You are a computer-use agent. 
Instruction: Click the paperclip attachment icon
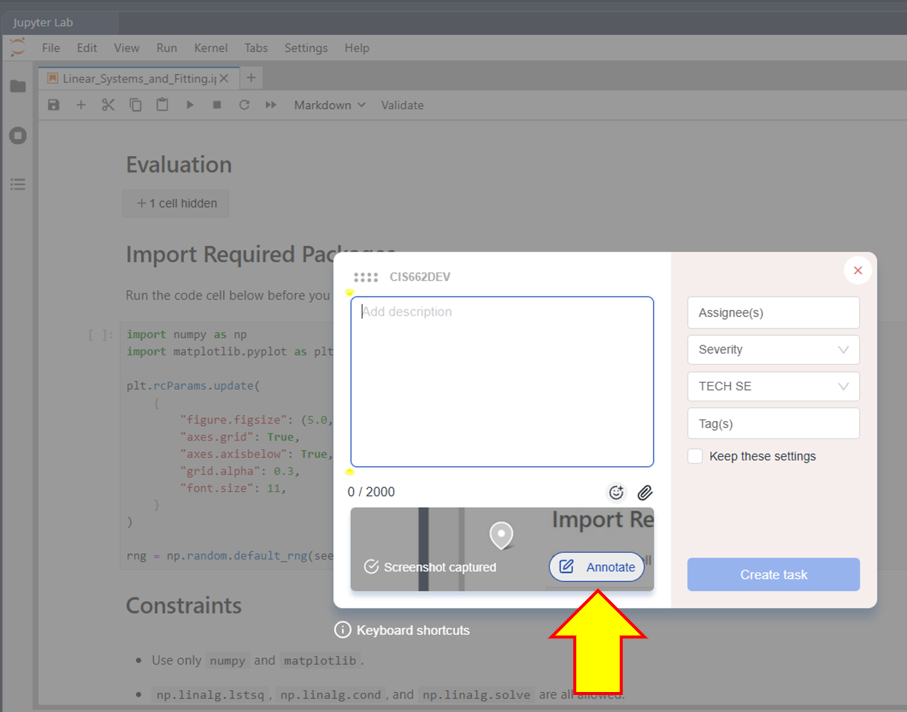point(645,492)
